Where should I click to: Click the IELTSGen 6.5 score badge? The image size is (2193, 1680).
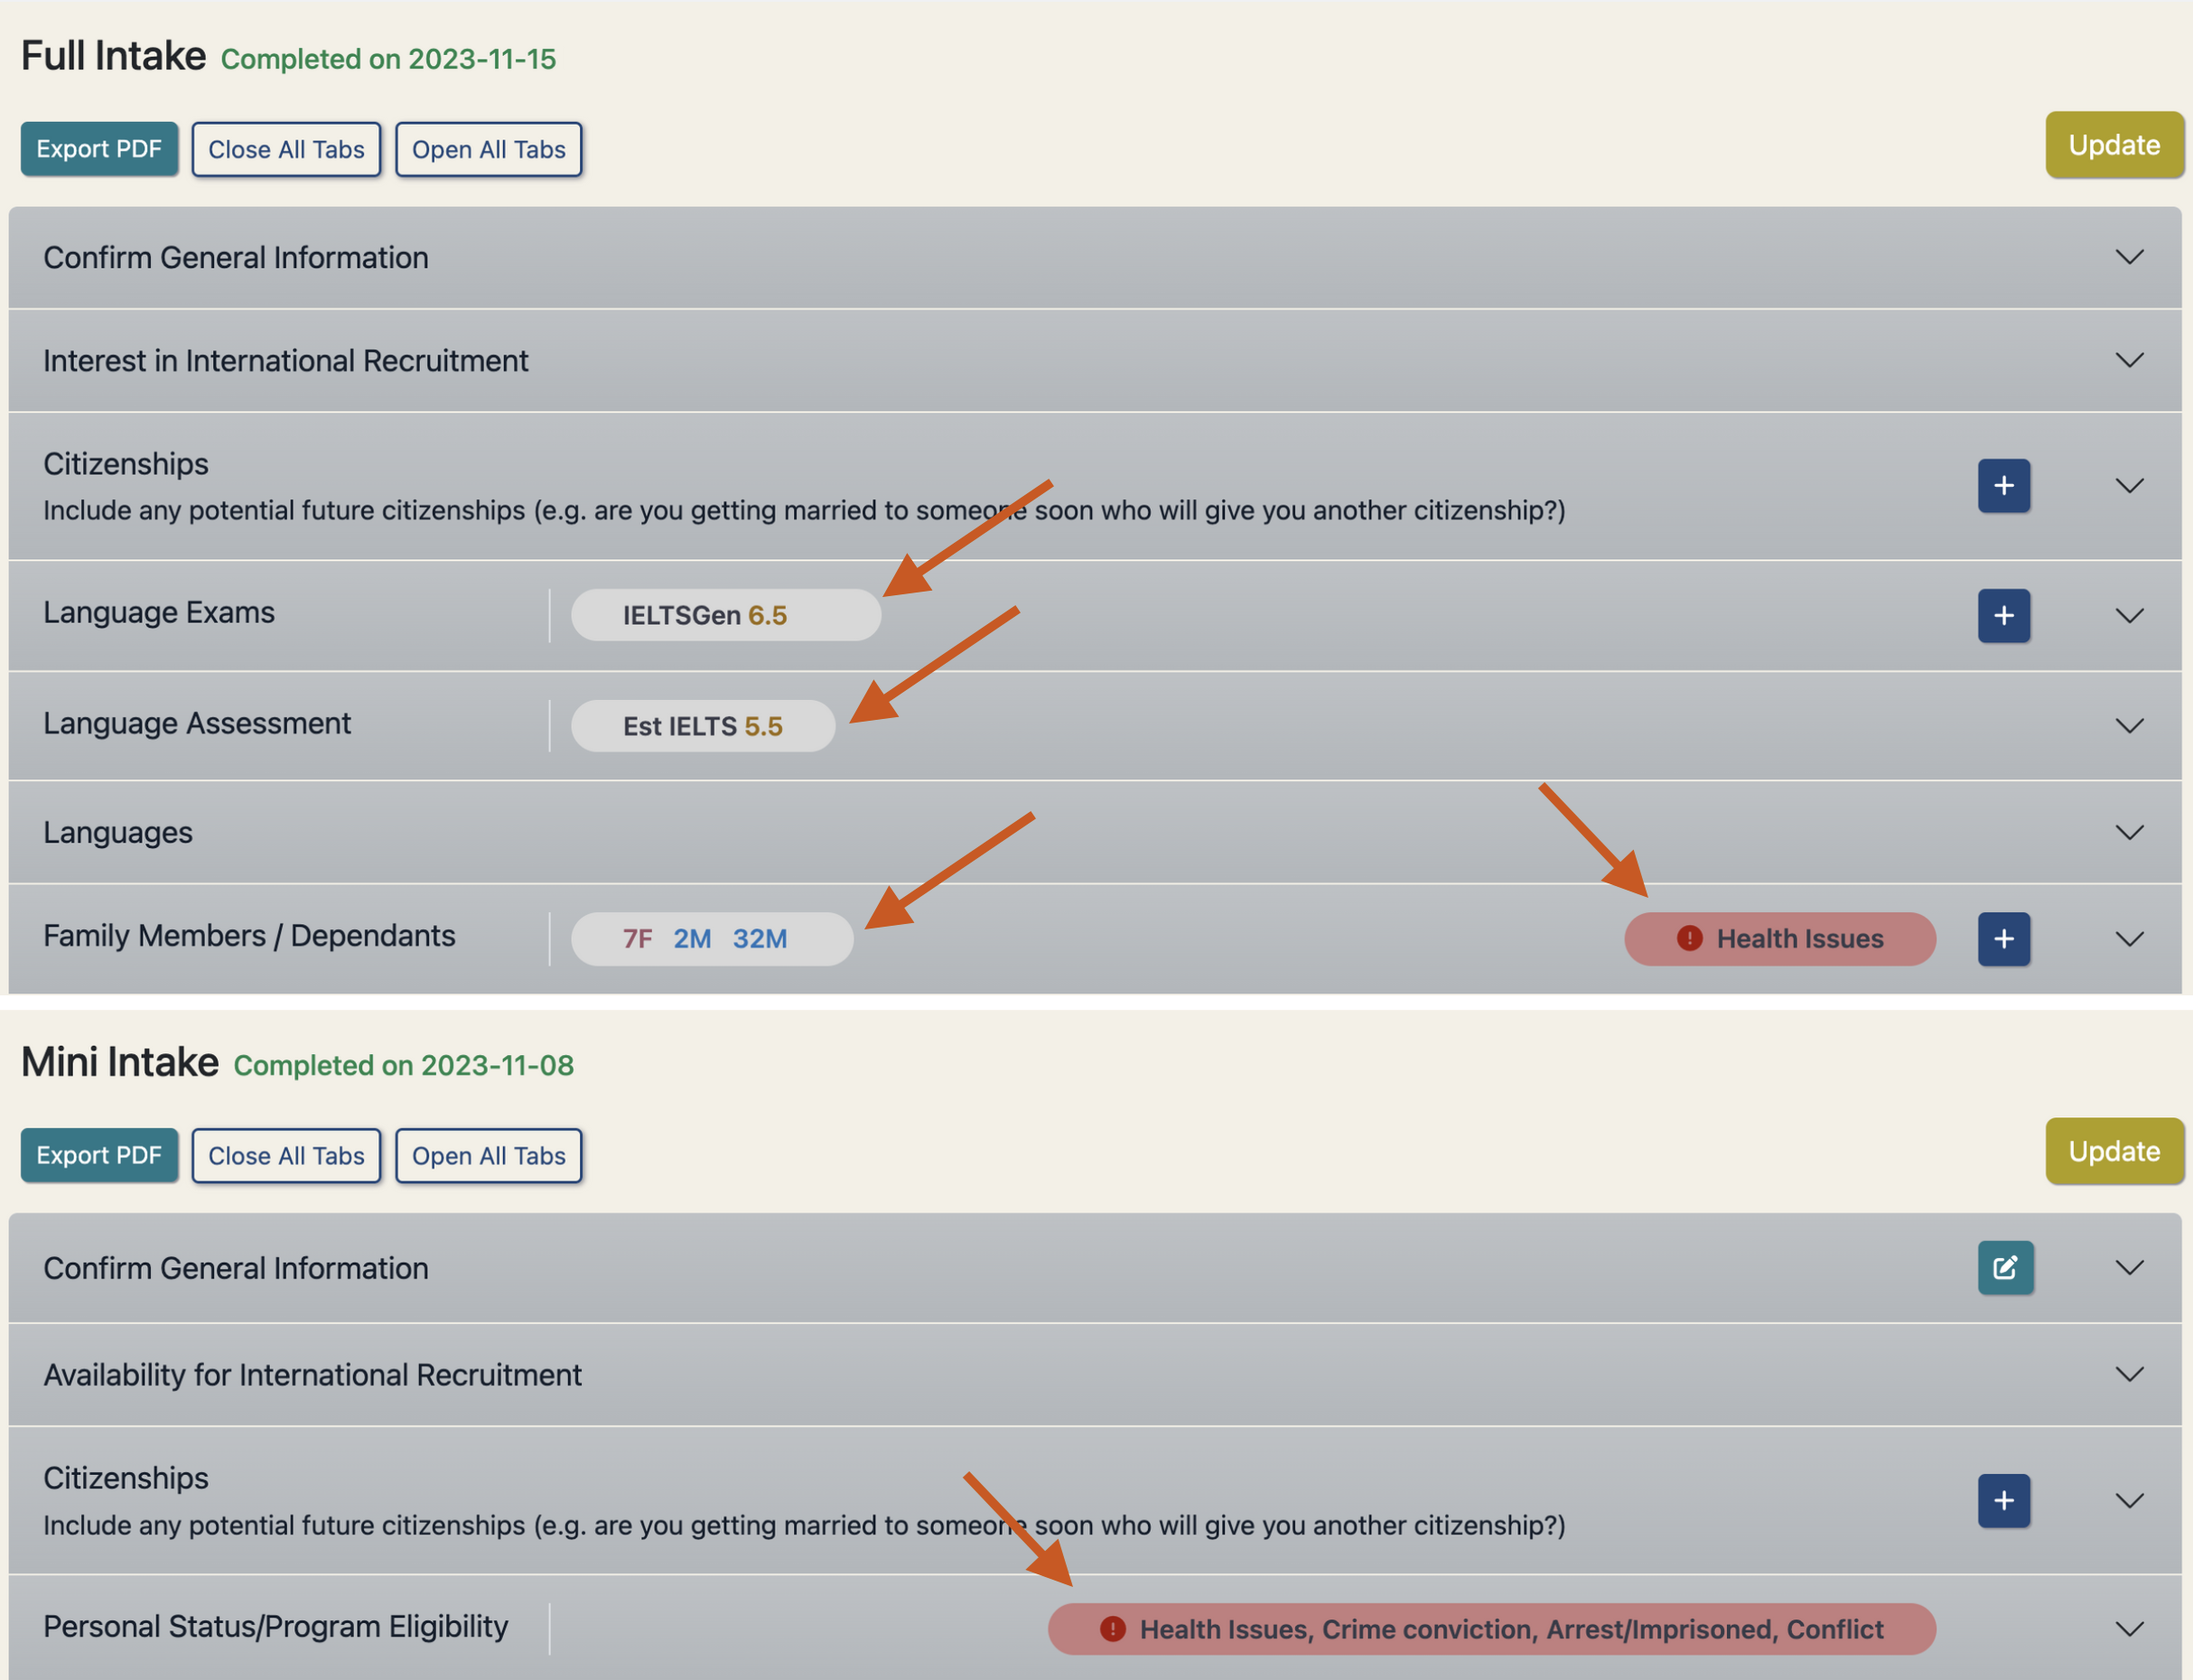point(725,615)
